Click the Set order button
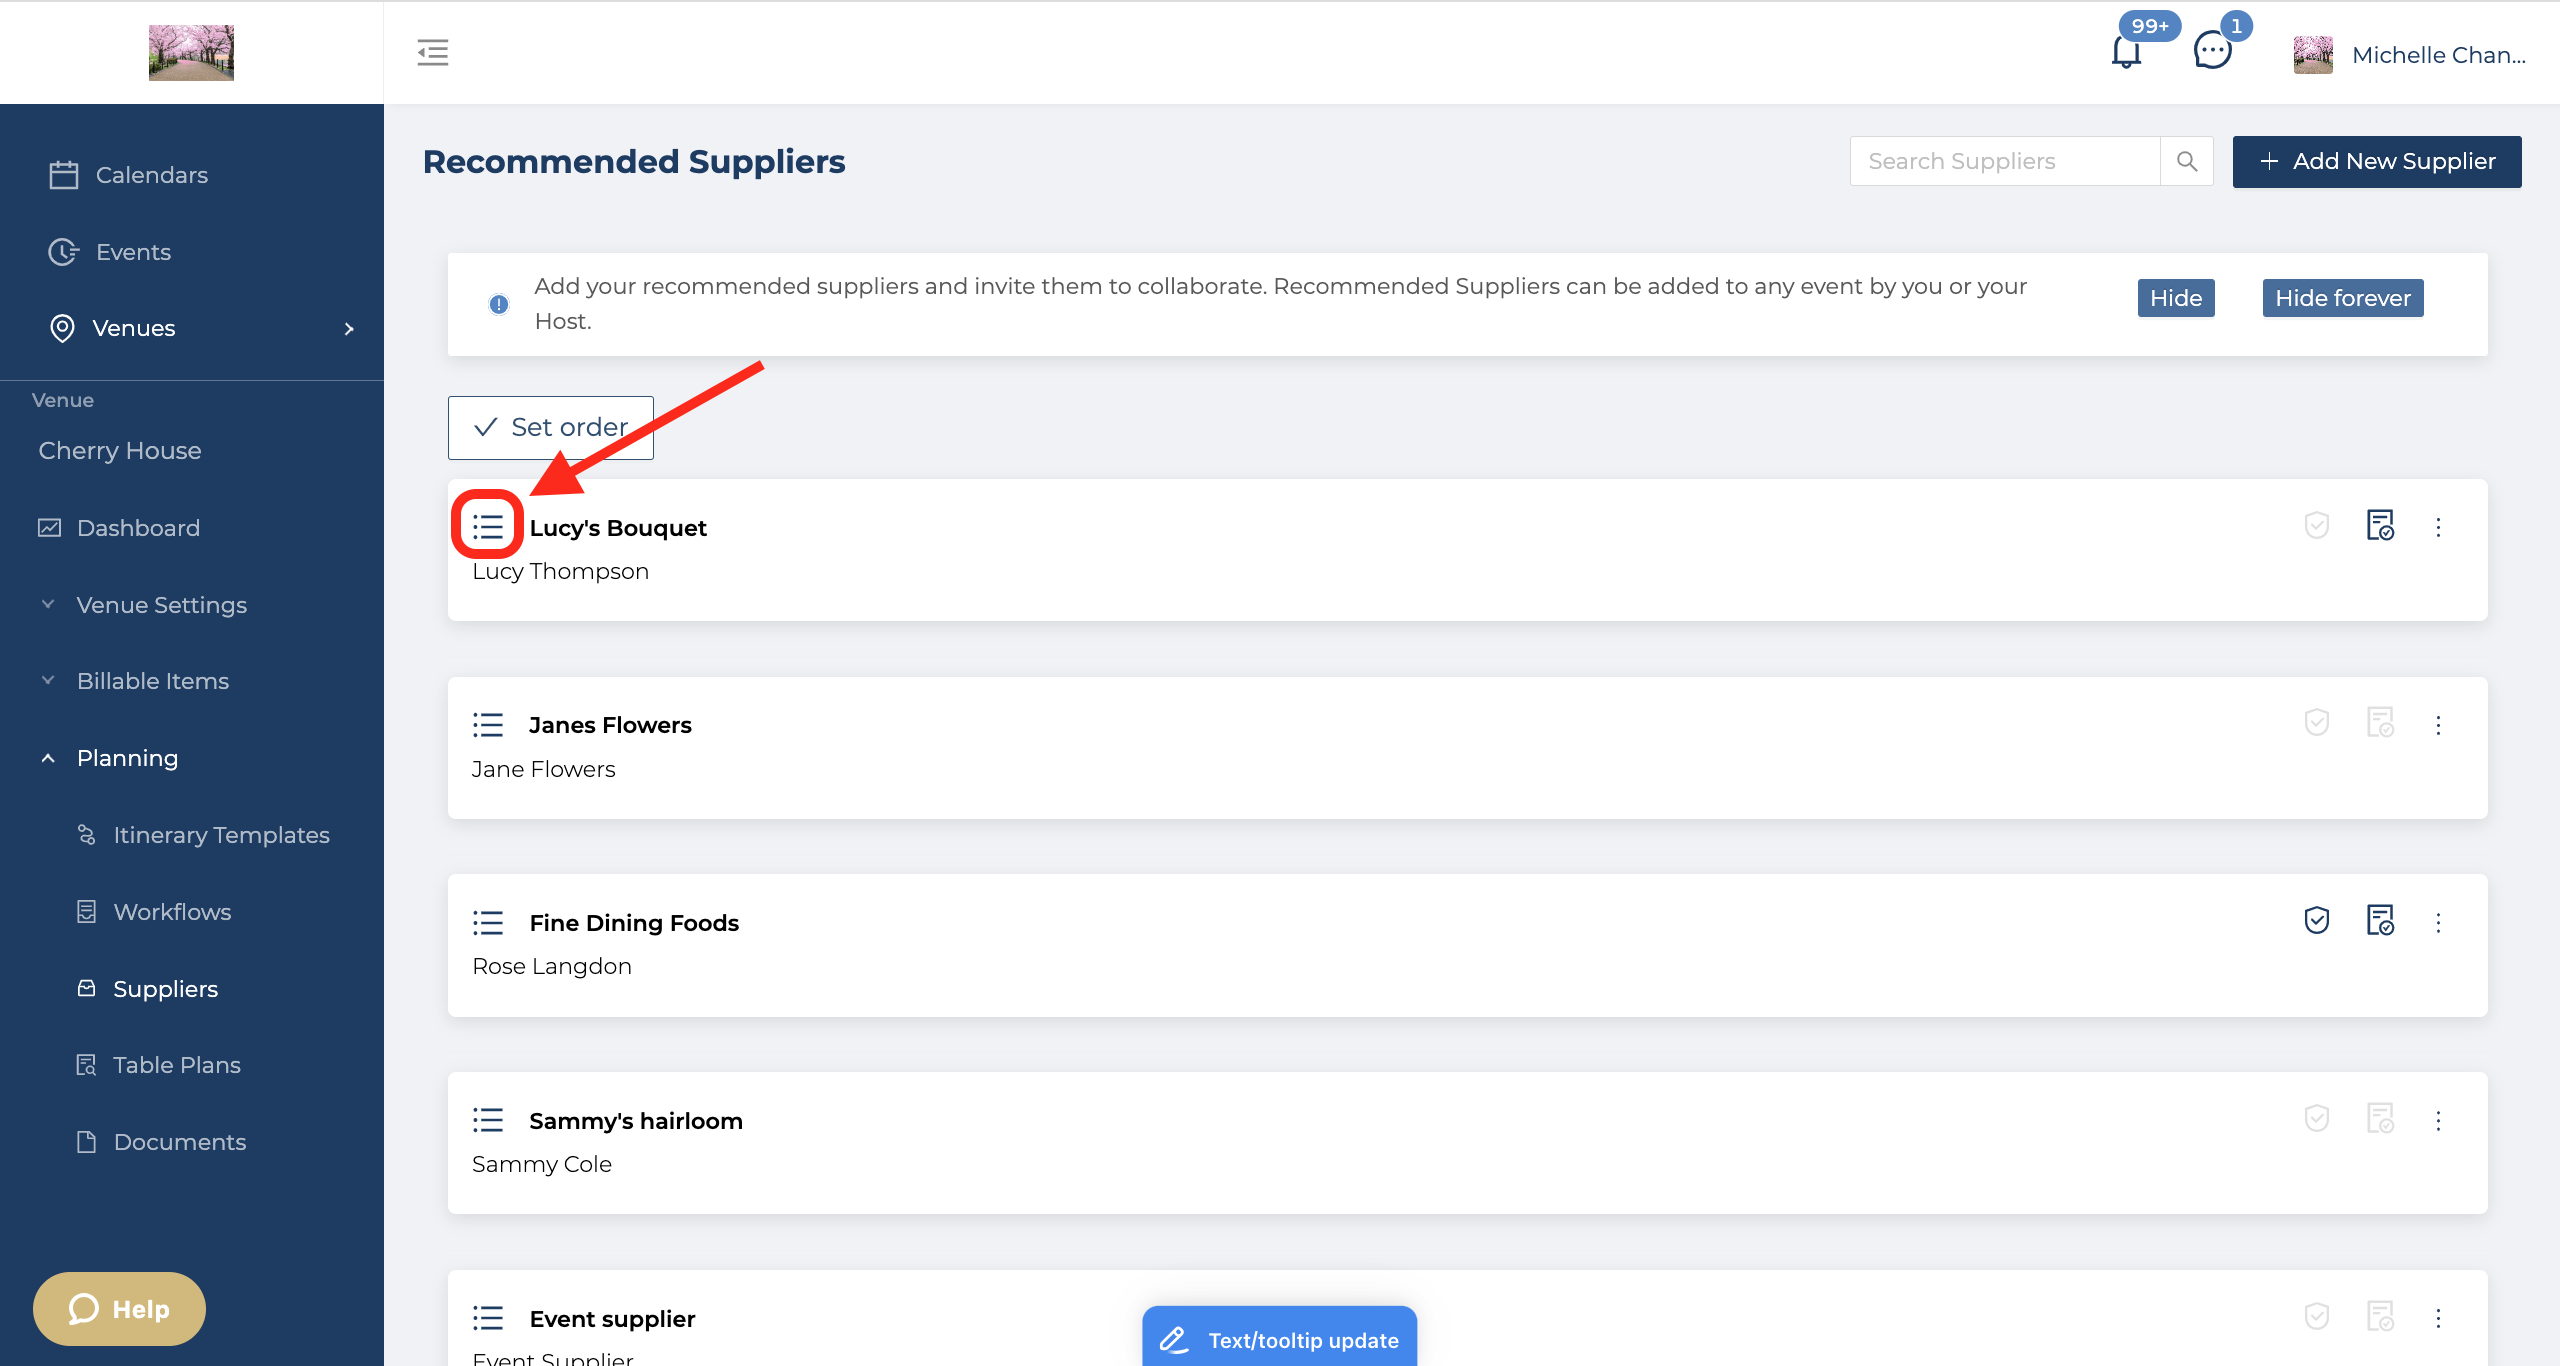Screen dimensions: 2560x1366 [551, 427]
